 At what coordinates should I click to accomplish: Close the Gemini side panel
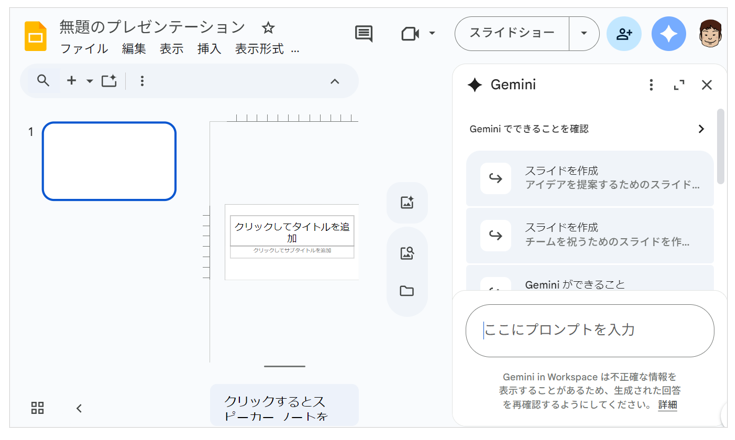(x=706, y=85)
